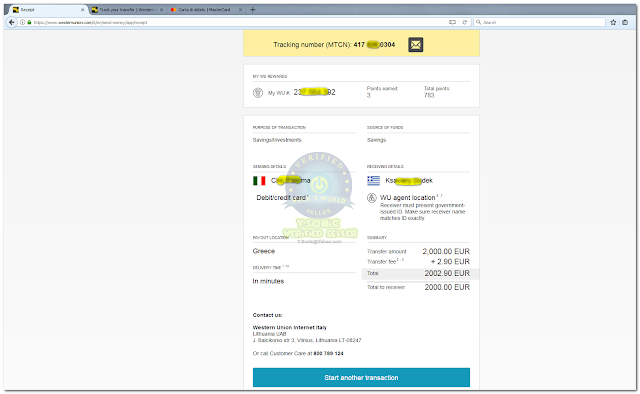Click the WU agent location icon
This screenshot has width=640, height=394.
372,198
